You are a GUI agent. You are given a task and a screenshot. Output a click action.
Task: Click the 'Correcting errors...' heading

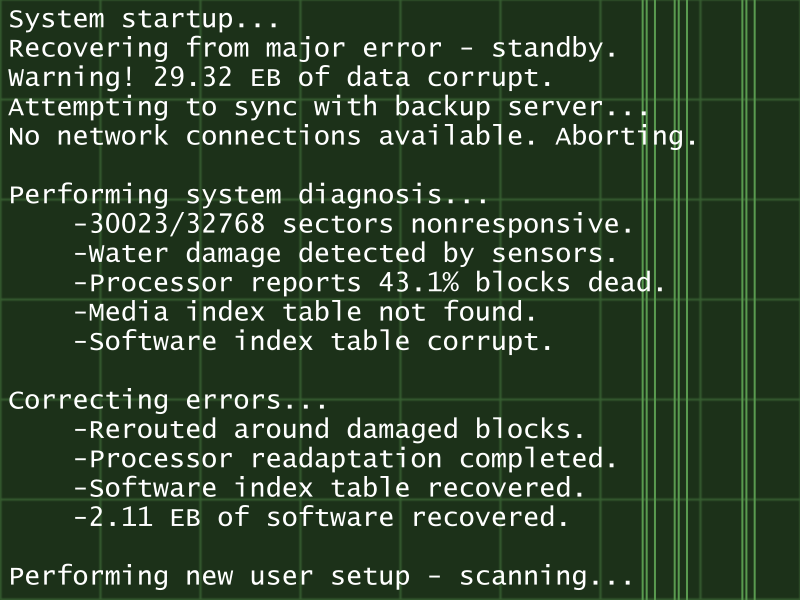point(168,401)
